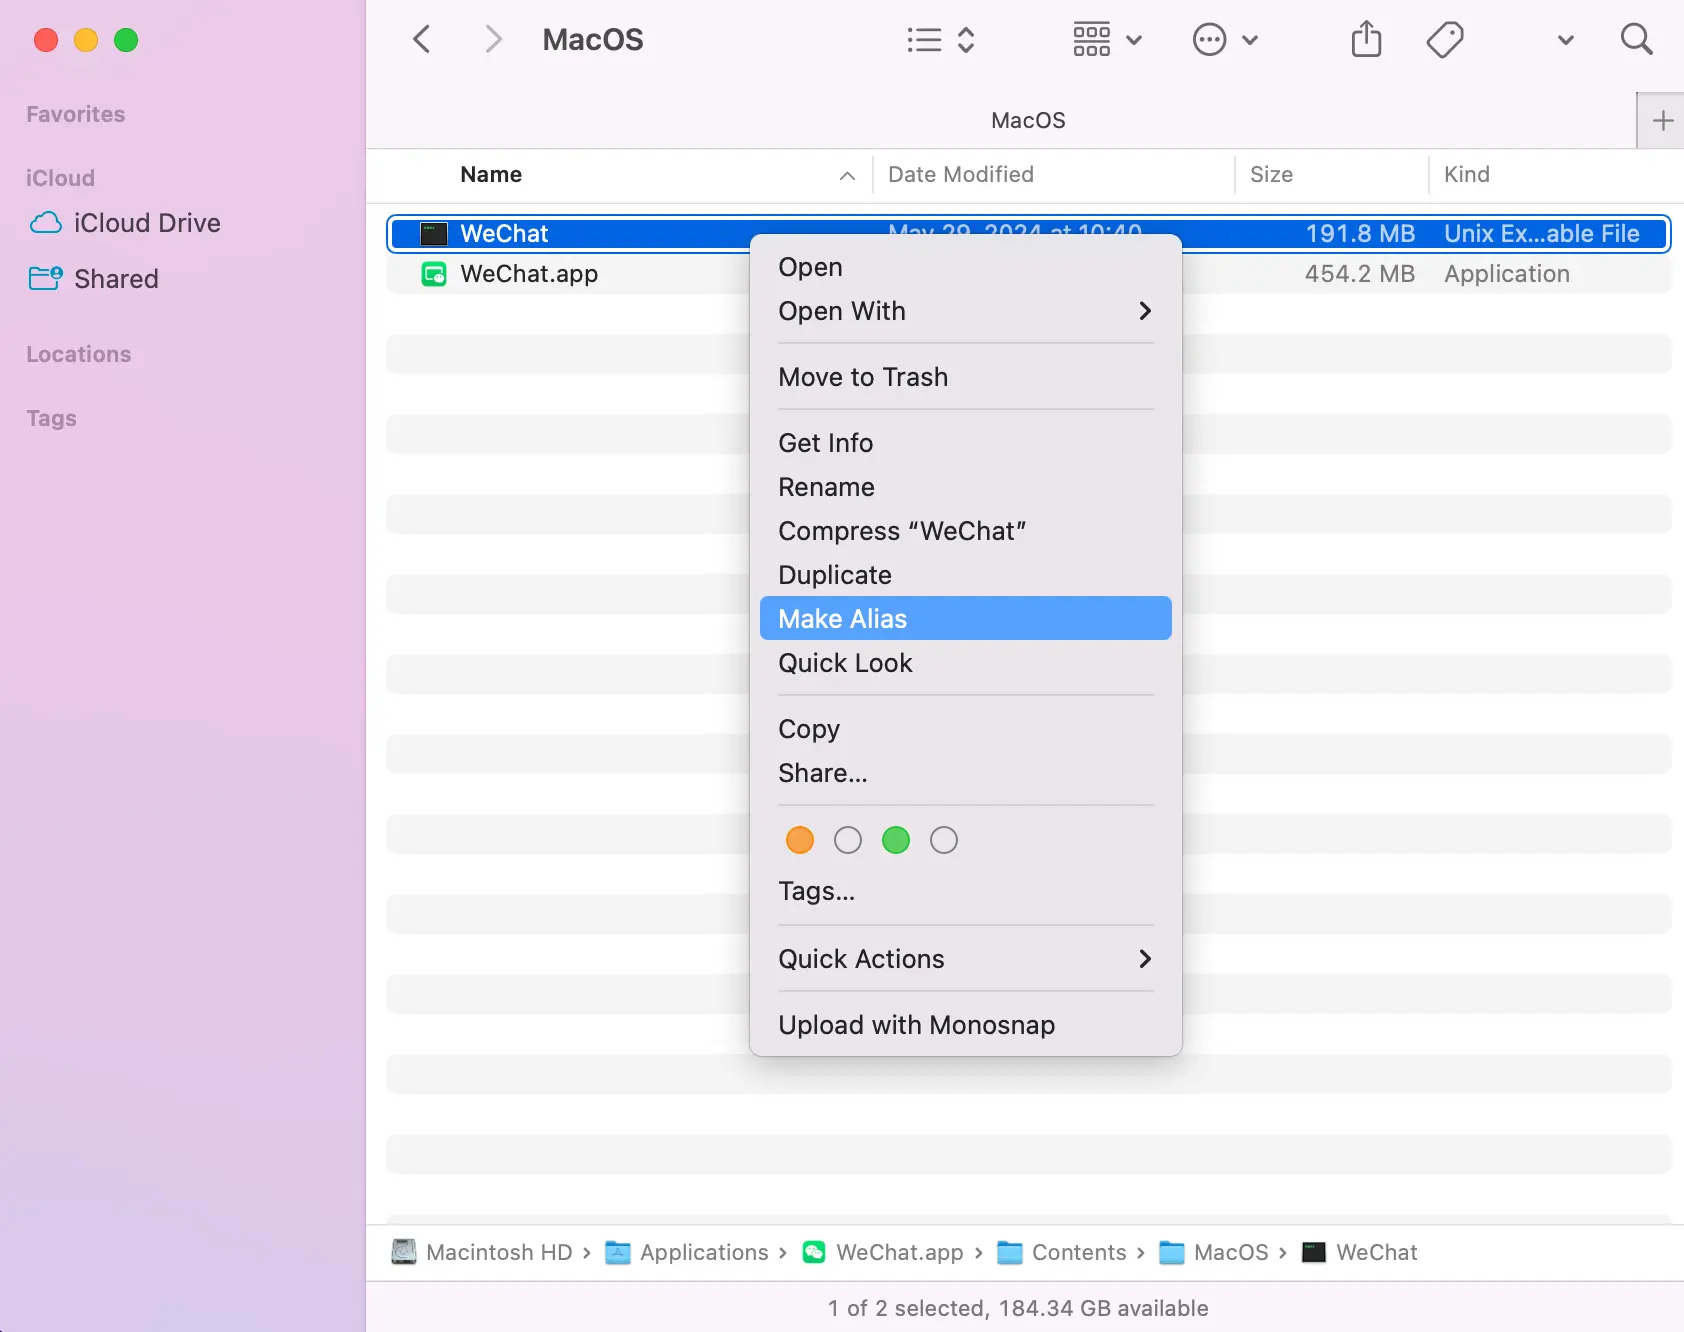Click the Favorites sidebar heading
1684x1332 pixels.
point(76,115)
